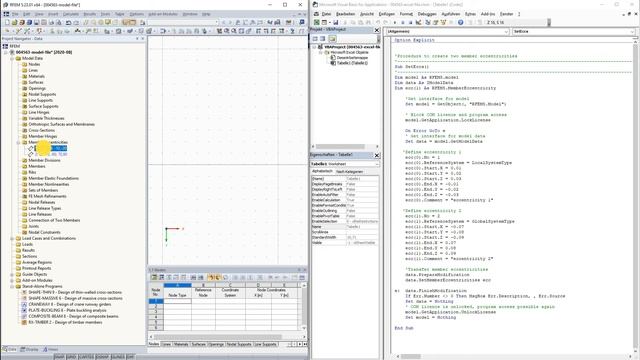Click the Tabelle1 worksheet icon in VBA tree
This screenshot has width=640, height=360.
pyautogui.click(x=333, y=63)
